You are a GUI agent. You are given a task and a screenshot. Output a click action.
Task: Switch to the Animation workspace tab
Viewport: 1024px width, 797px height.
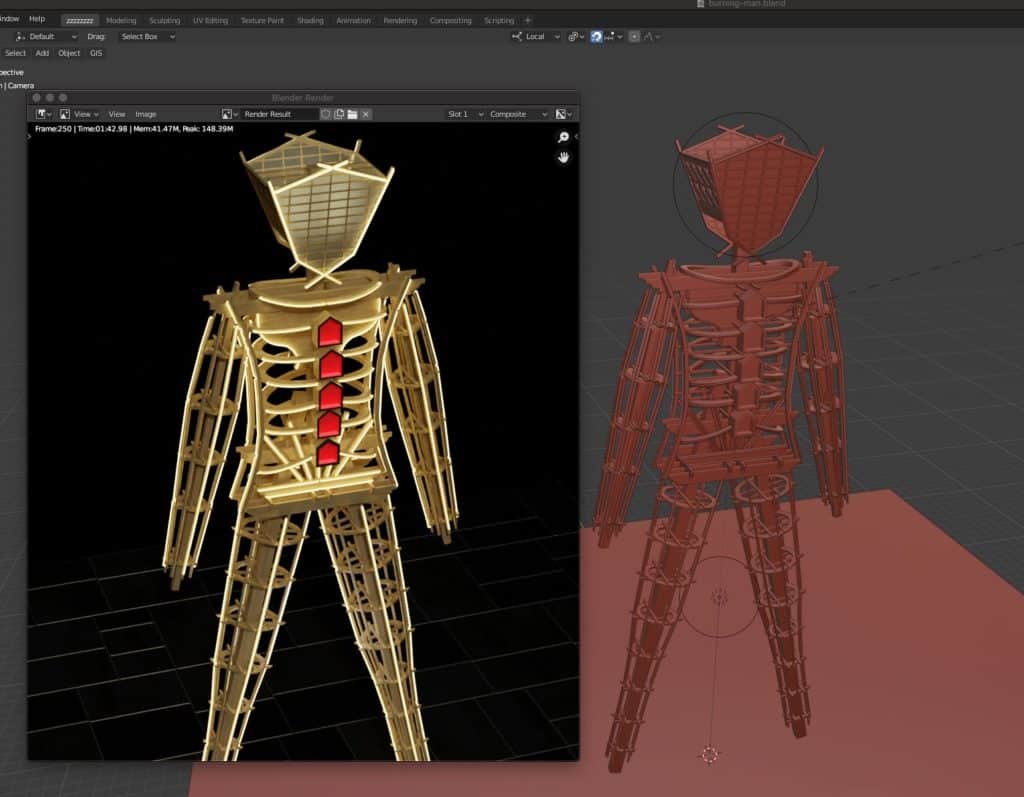[353, 20]
